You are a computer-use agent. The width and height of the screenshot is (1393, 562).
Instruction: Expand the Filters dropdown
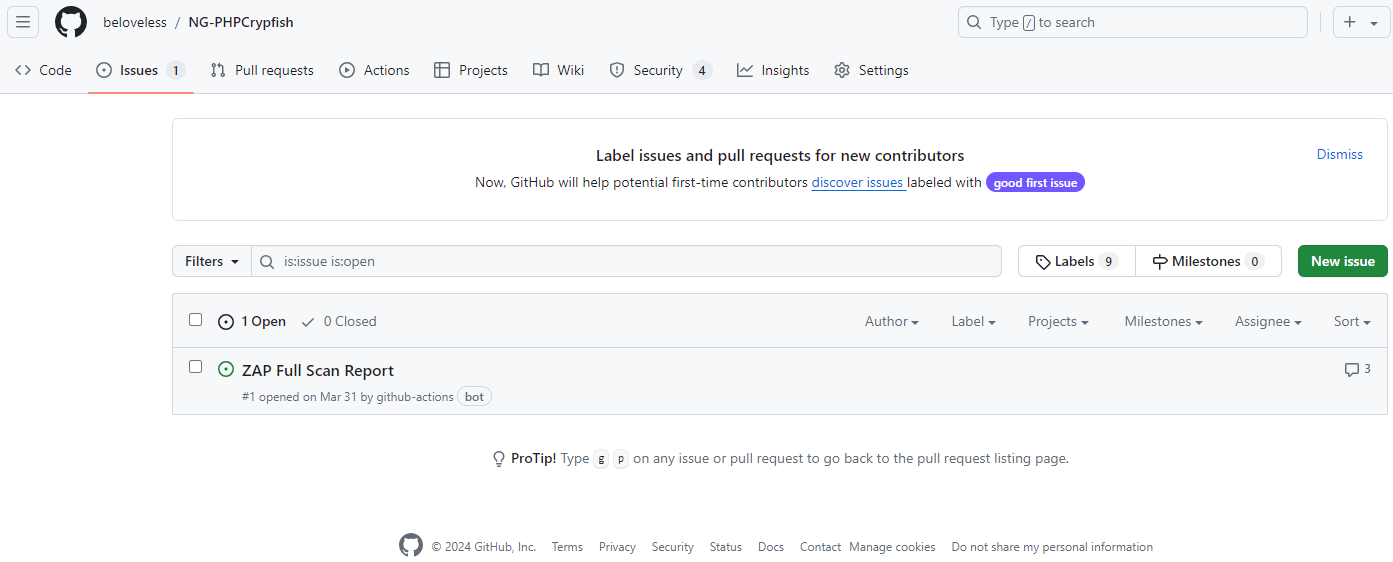pyautogui.click(x=212, y=261)
